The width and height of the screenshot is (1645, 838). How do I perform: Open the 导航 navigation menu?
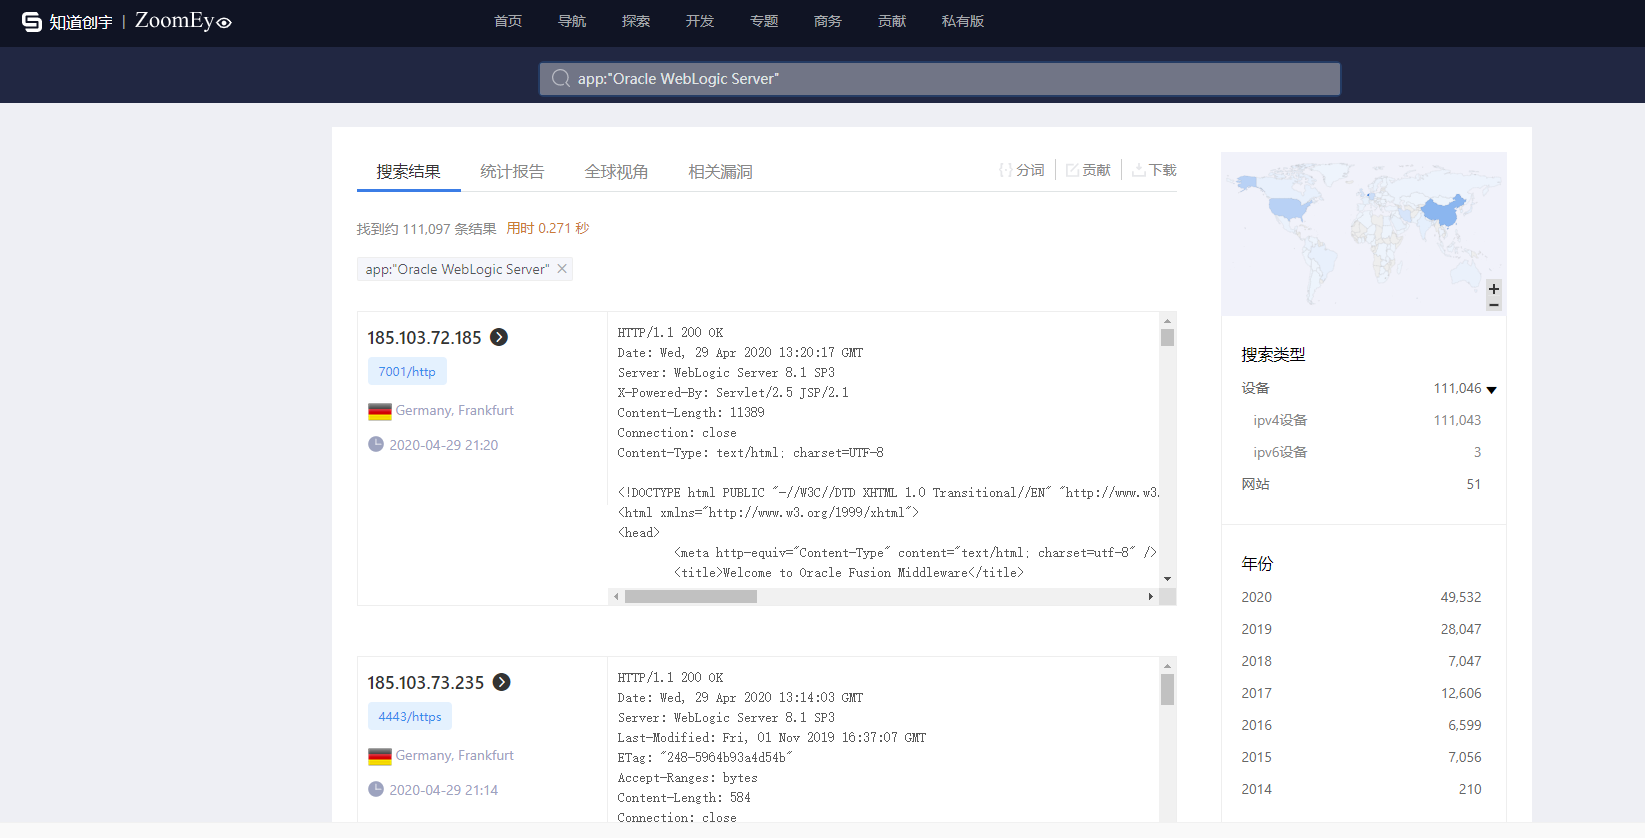572,21
